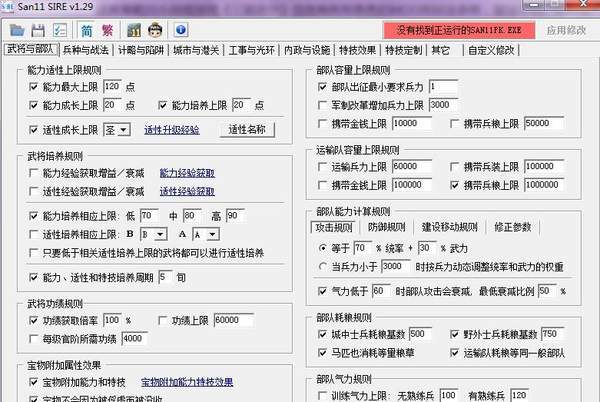Open the blue info icon
Screen dimensions: 600x402
tap(181, 30)
